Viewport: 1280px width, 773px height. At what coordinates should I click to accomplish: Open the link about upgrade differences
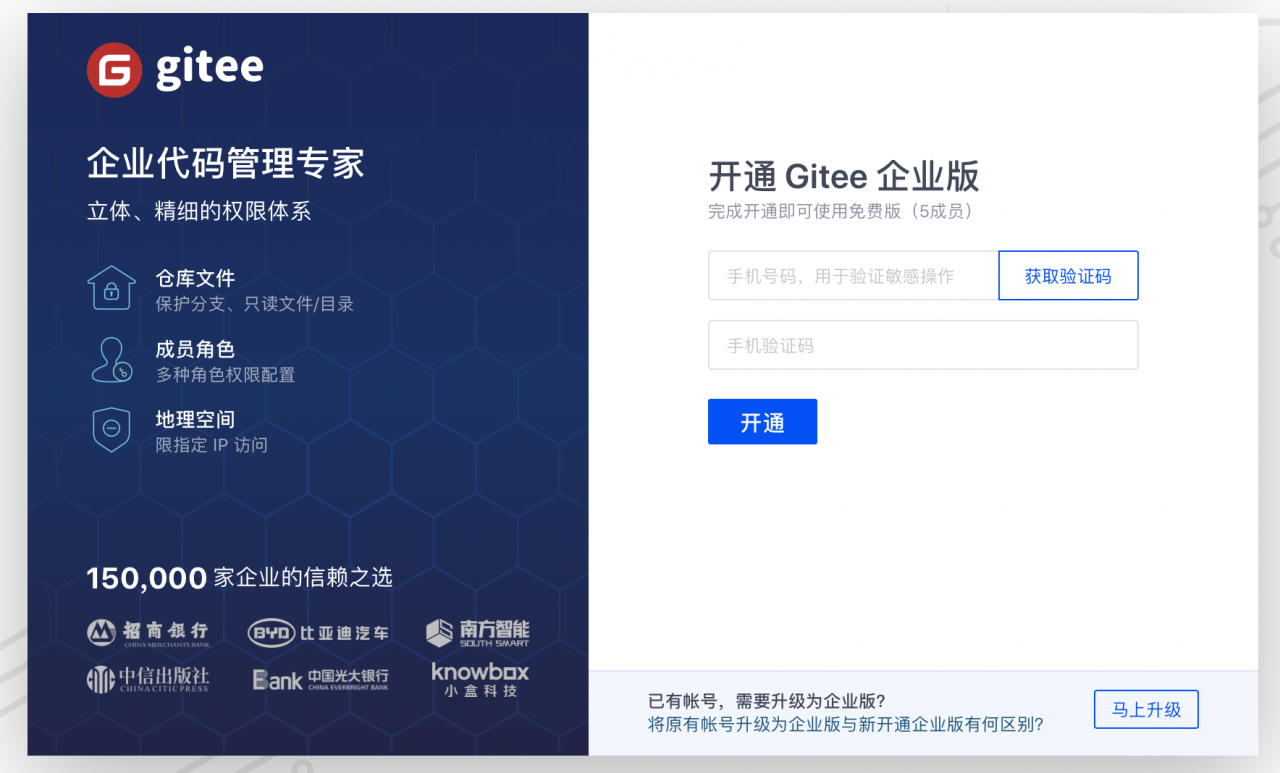845,724
